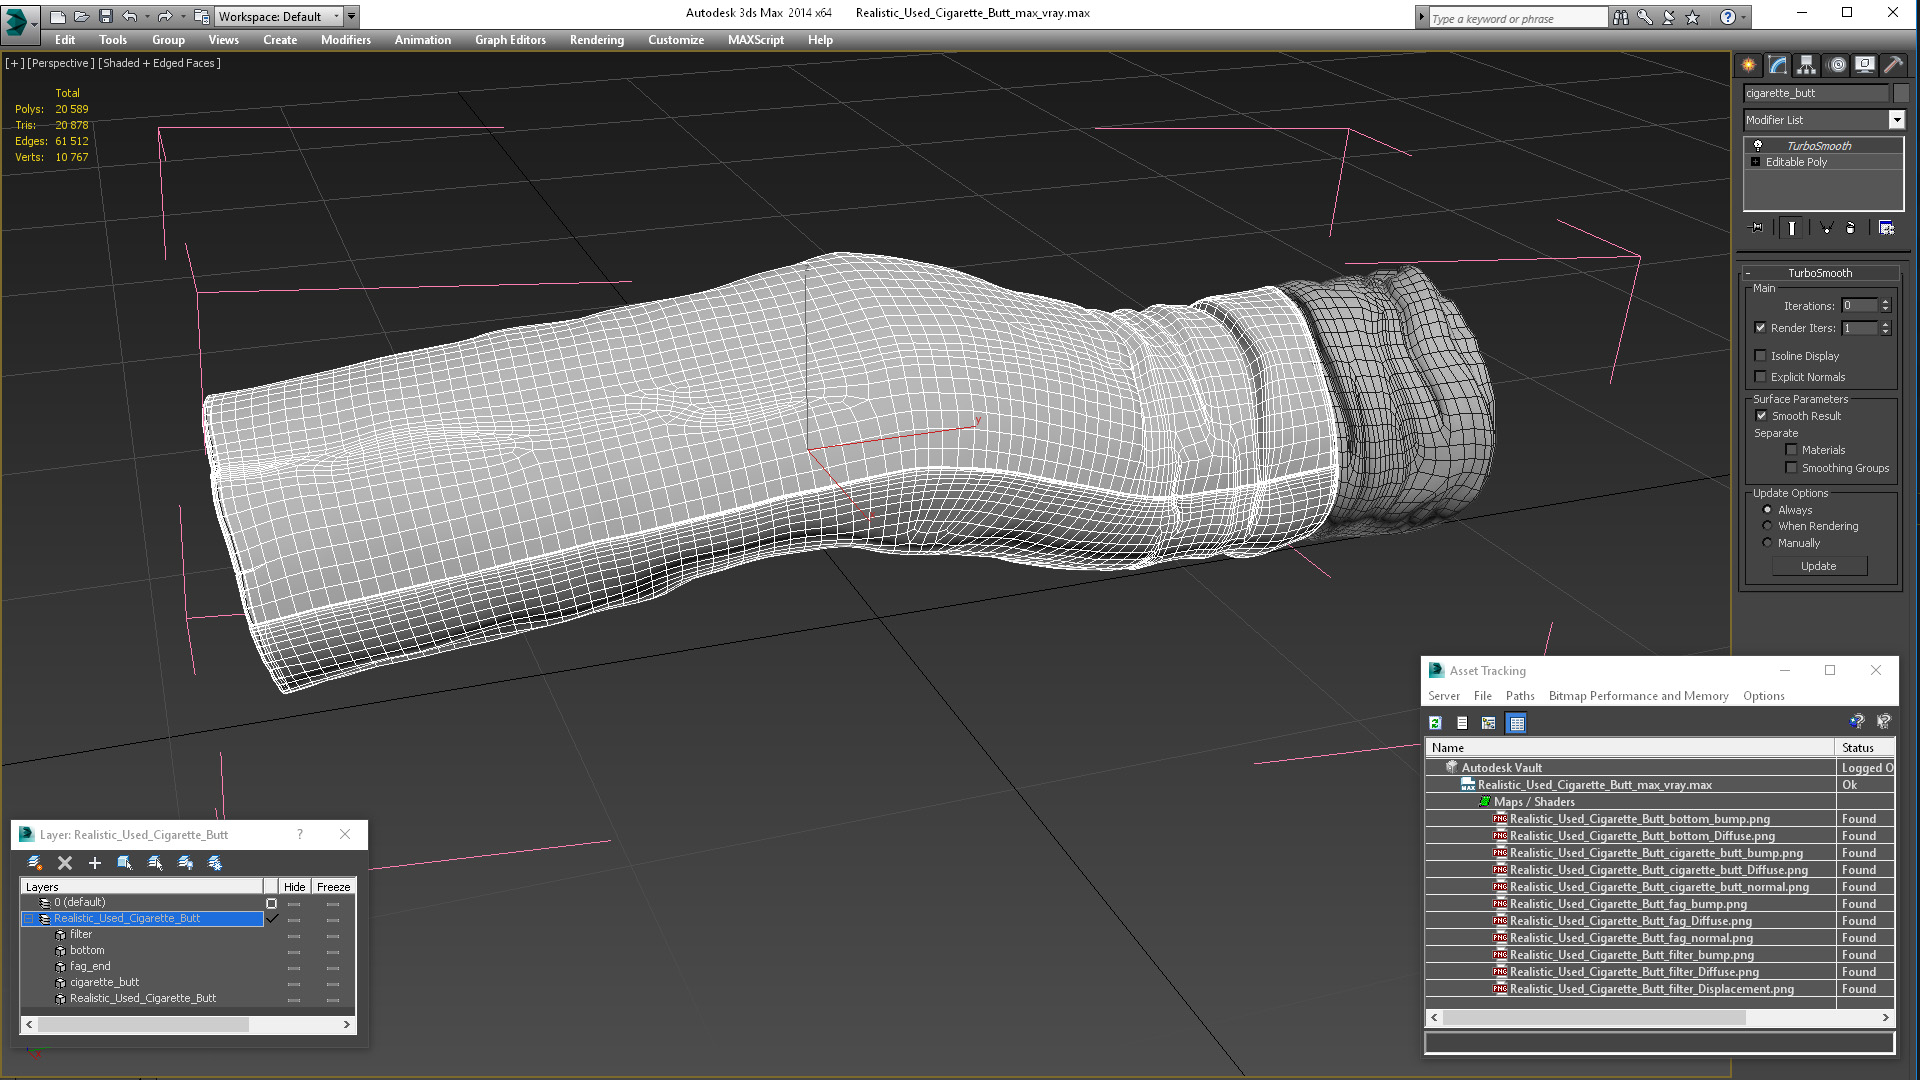
Task: Click the keyword search input field
Action: pos(1517,18)
